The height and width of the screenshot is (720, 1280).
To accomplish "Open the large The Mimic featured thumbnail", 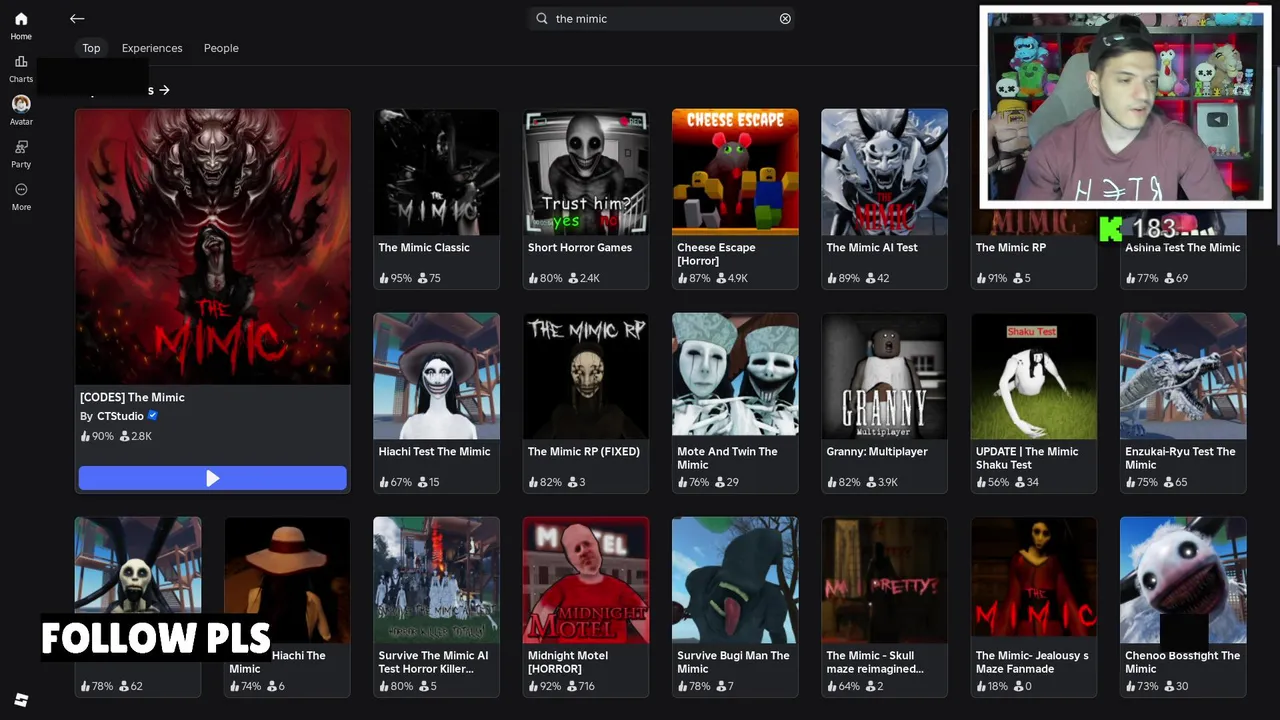I will [213, 246].
